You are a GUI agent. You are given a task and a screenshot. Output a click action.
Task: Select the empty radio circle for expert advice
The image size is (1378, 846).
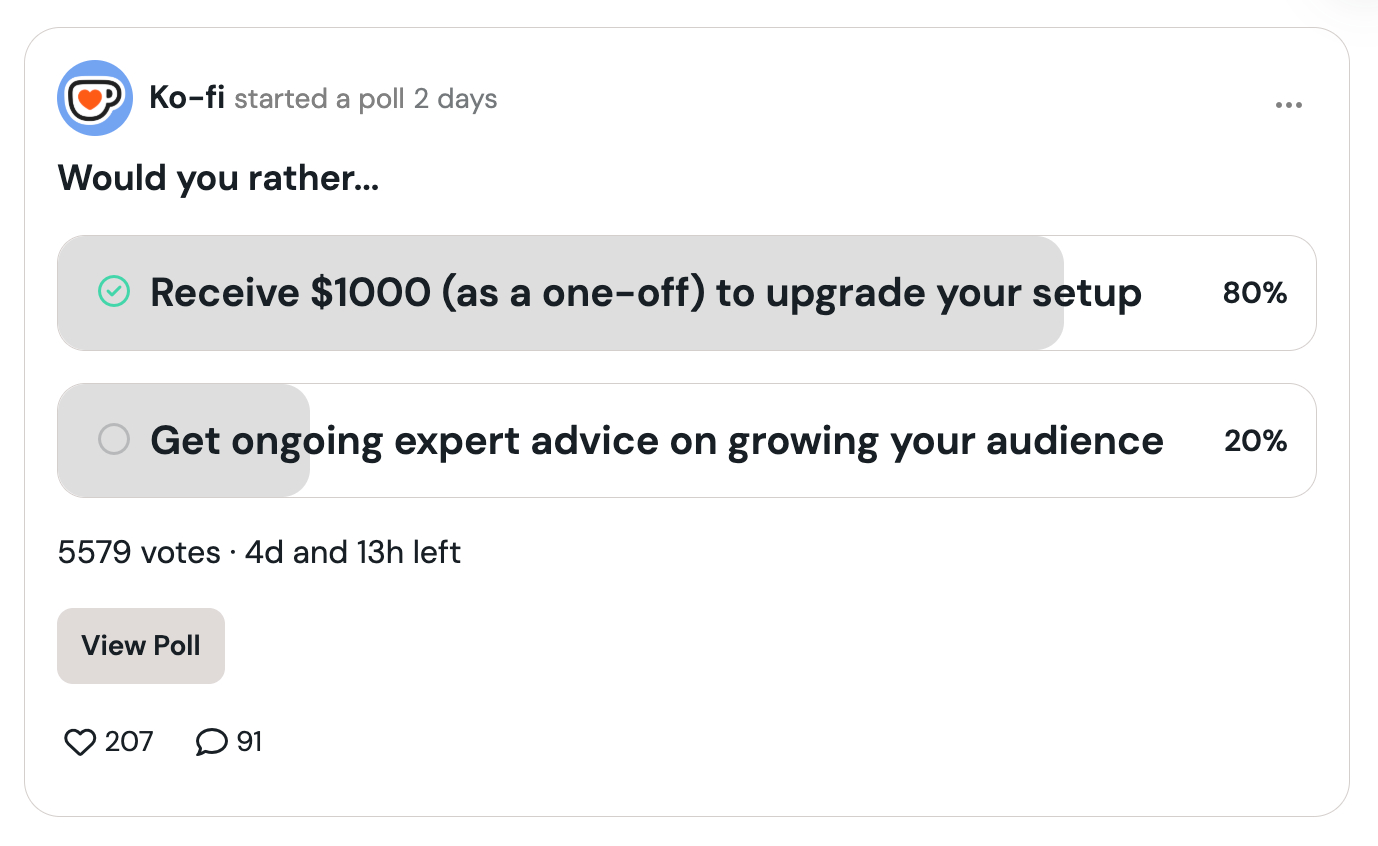114,439
